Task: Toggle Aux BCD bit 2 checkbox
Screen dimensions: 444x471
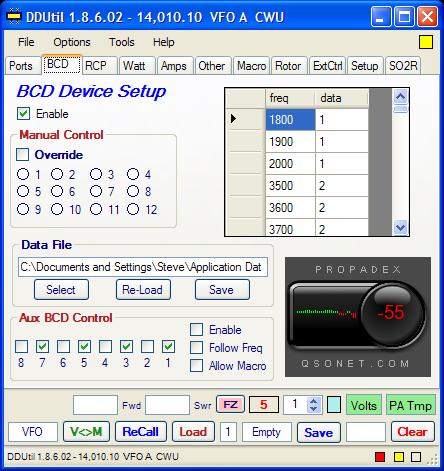Action: pyautogui.click(x=147, y=346)
